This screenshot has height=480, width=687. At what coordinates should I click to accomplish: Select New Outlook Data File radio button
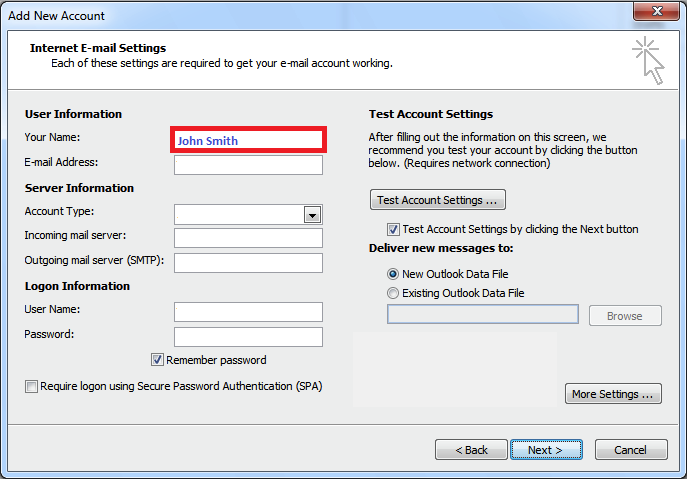393,274
